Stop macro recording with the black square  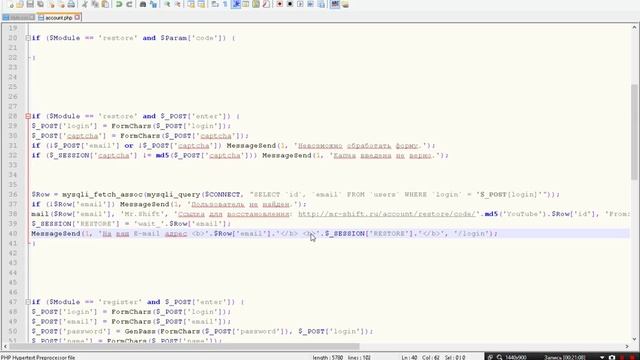tap(290, 4)
